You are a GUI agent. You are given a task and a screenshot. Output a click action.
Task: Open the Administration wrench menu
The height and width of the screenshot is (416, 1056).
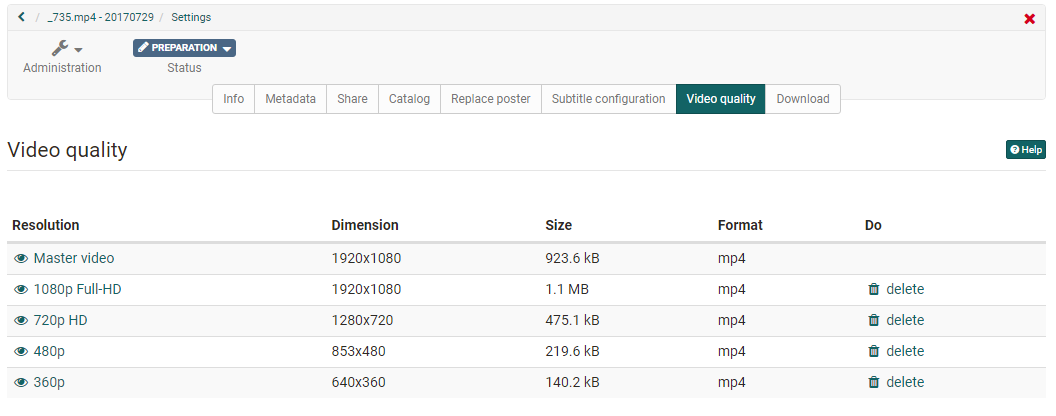pyautogui.click(x=65, y=49)
